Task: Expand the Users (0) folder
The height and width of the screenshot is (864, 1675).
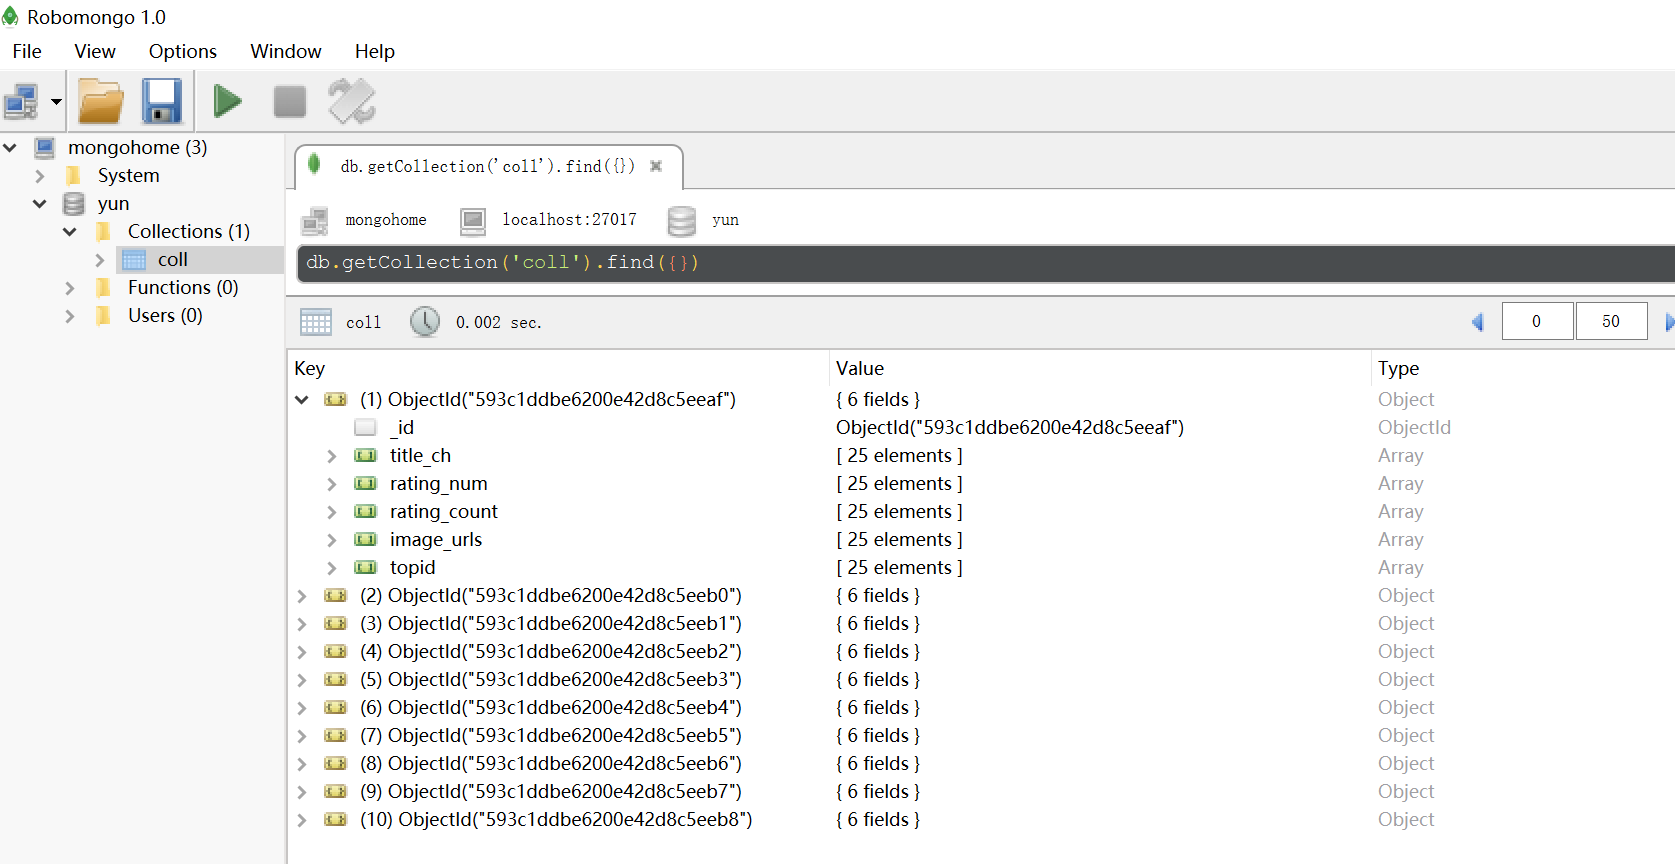Action: (70, 315)
